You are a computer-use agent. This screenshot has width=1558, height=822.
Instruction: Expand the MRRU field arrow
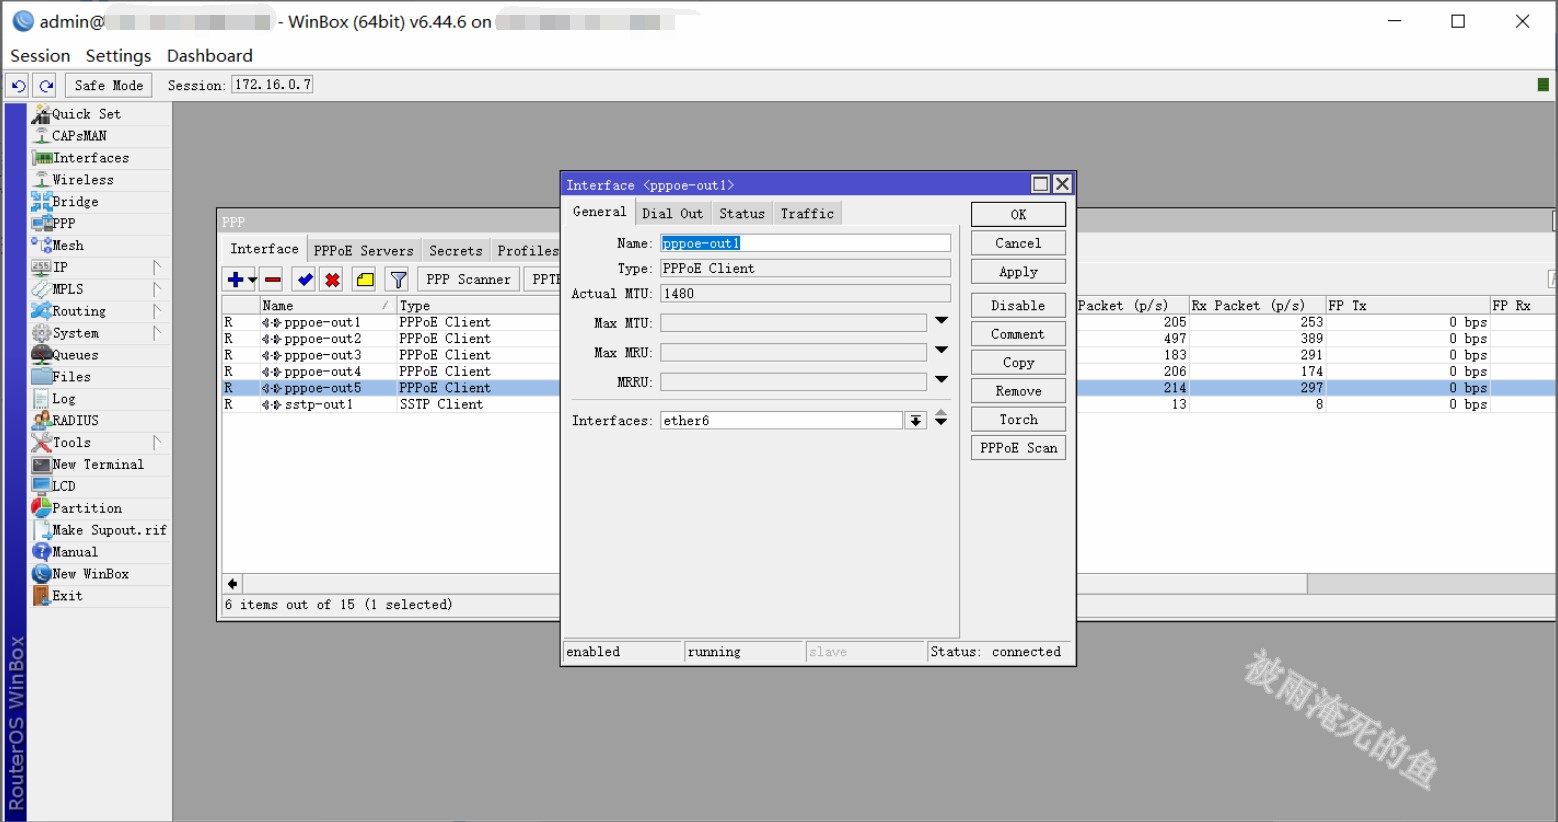pos(941,381)
